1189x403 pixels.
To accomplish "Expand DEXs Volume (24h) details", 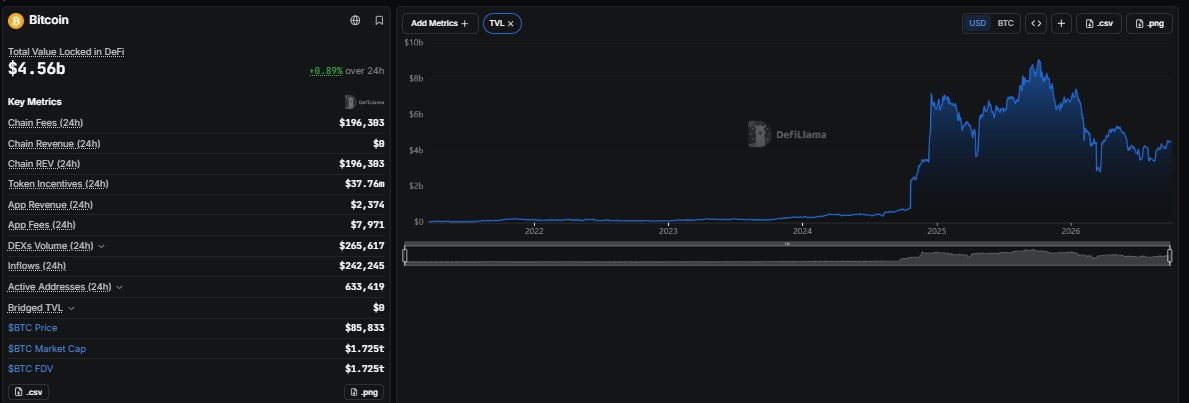I will coord(102,246).
